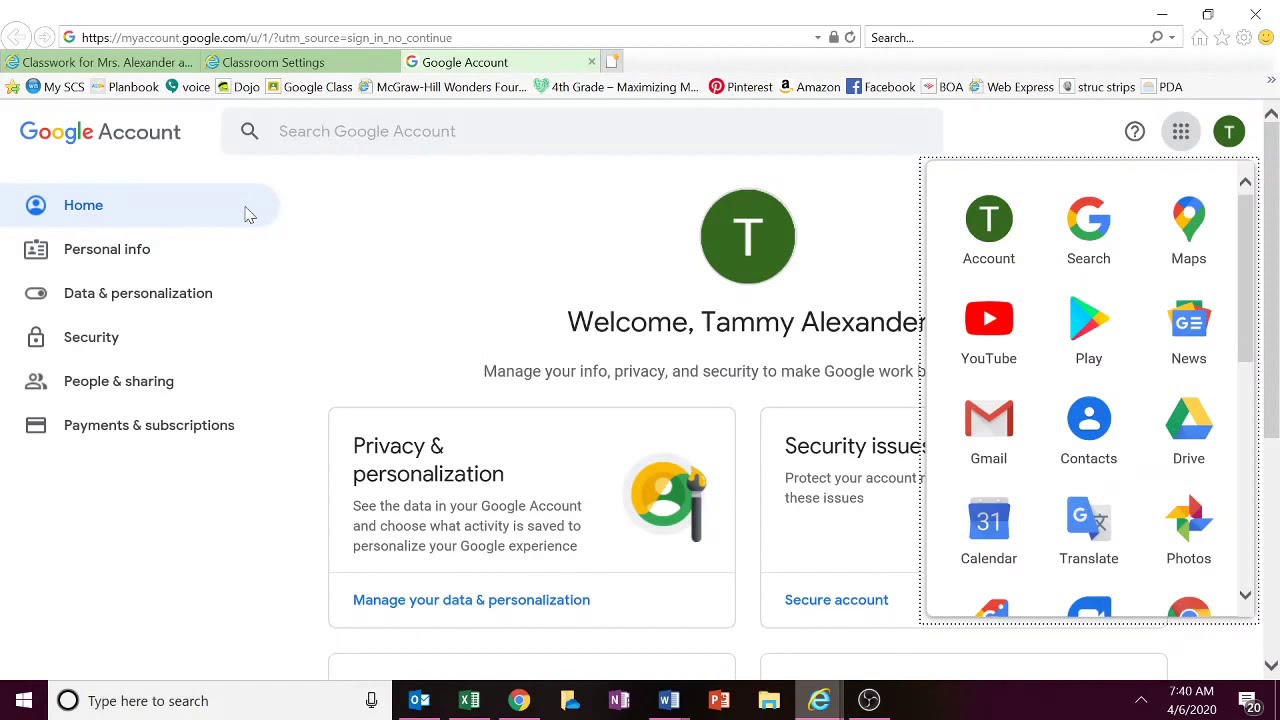The image size is (1280, 720).
Task: Click the Windows Start button
Action: pos(24,700)
